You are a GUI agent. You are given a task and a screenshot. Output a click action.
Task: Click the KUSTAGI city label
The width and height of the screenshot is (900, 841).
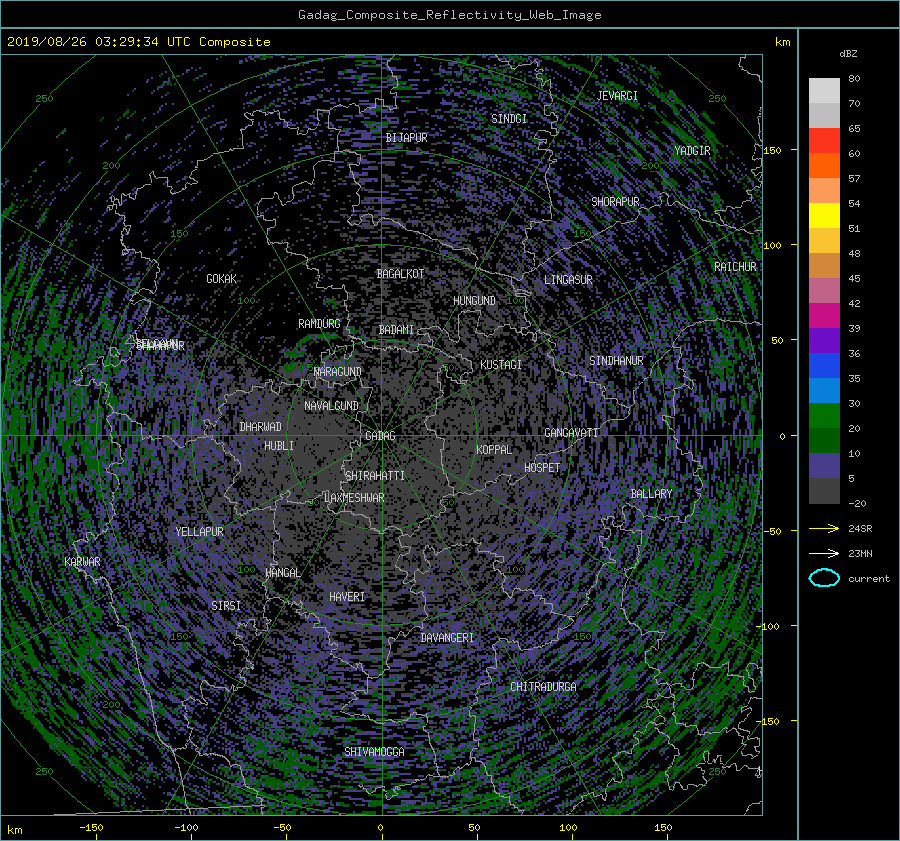[x=501, y=365]
